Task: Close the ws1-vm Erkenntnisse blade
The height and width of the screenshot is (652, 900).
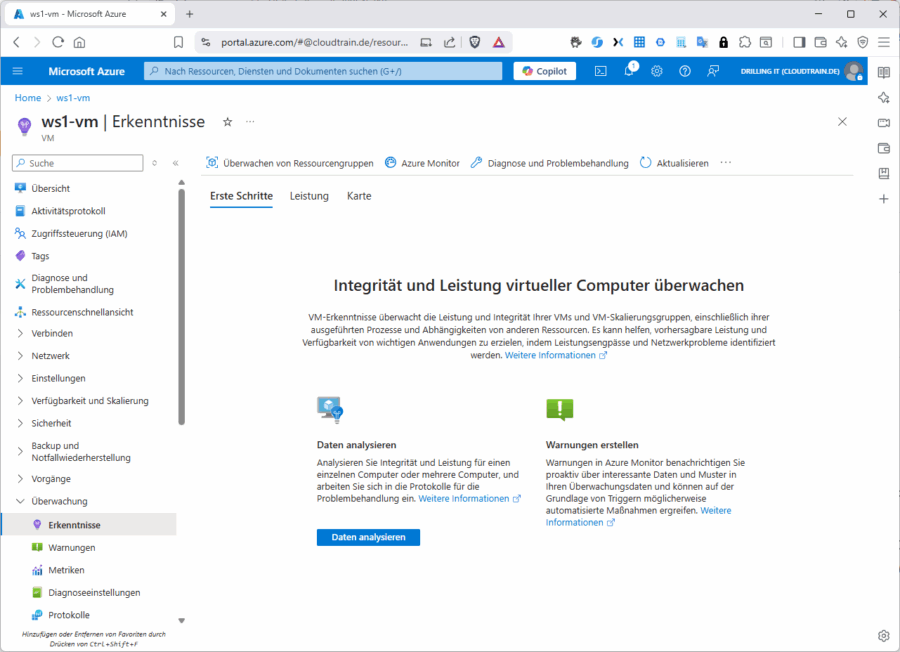Action: (x=842, y=122)
